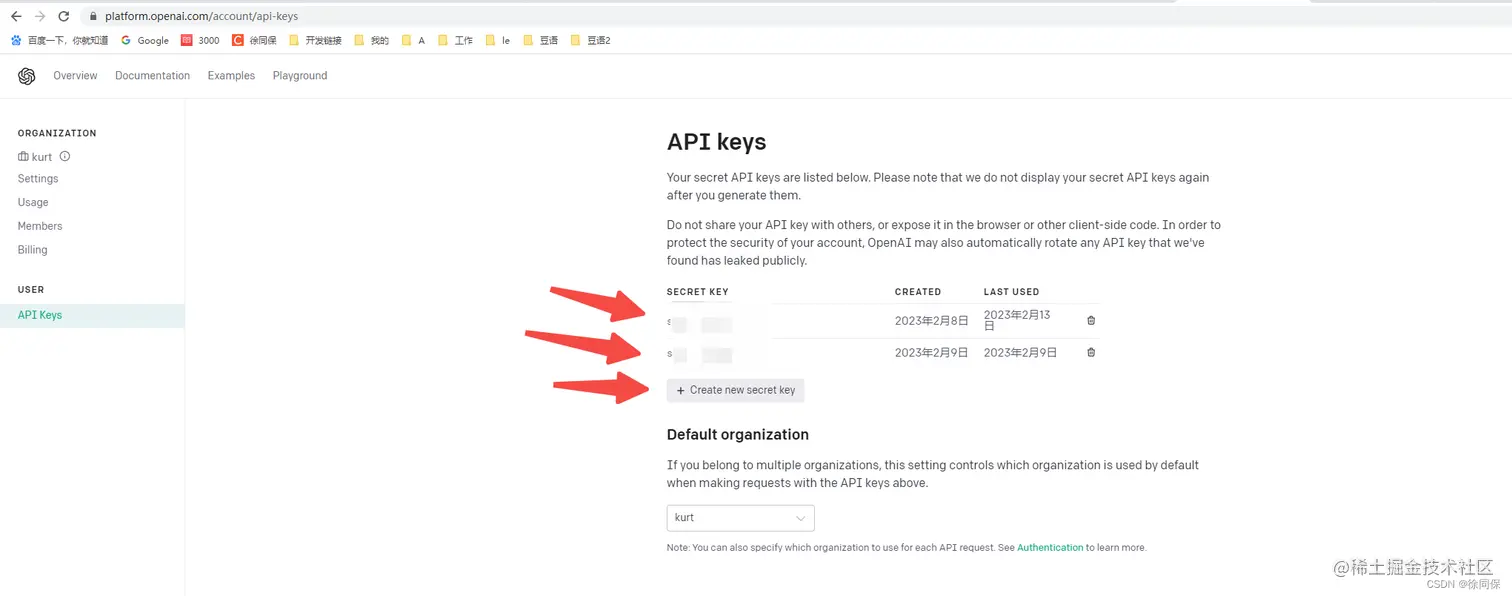Open the Documentation nav item
1512x596 pixels.
[x=152, y=76]
